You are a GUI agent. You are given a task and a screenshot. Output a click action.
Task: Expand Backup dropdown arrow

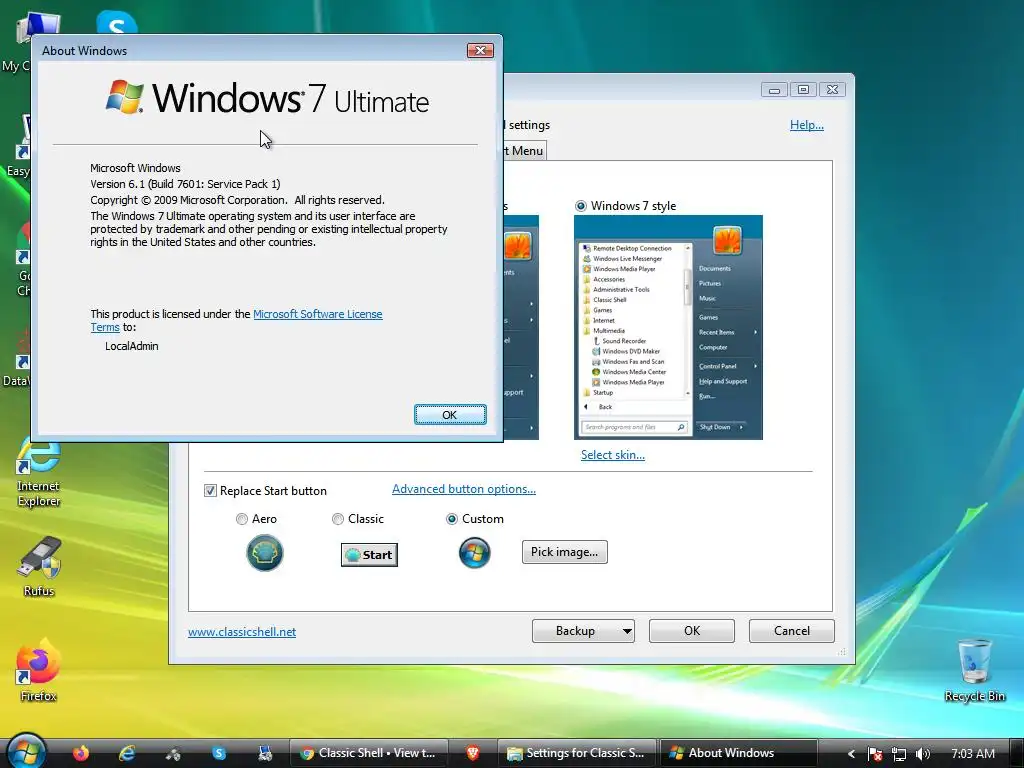[627, 631]
